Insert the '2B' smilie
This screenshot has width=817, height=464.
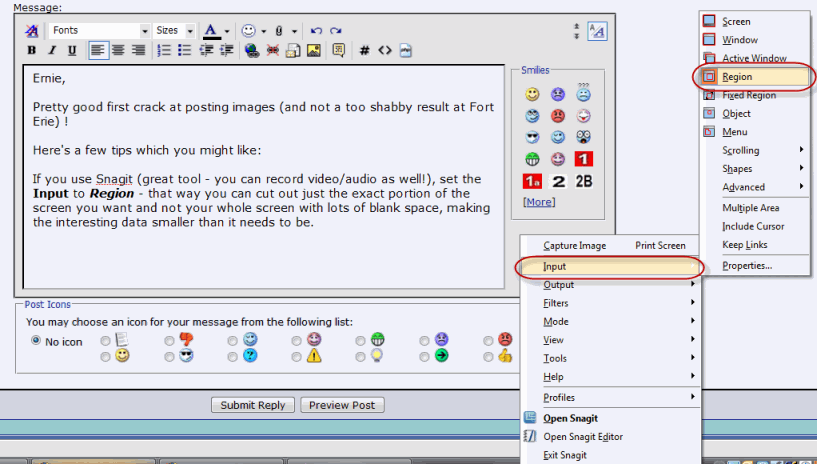pyautogui.click(x=584, y=181)
